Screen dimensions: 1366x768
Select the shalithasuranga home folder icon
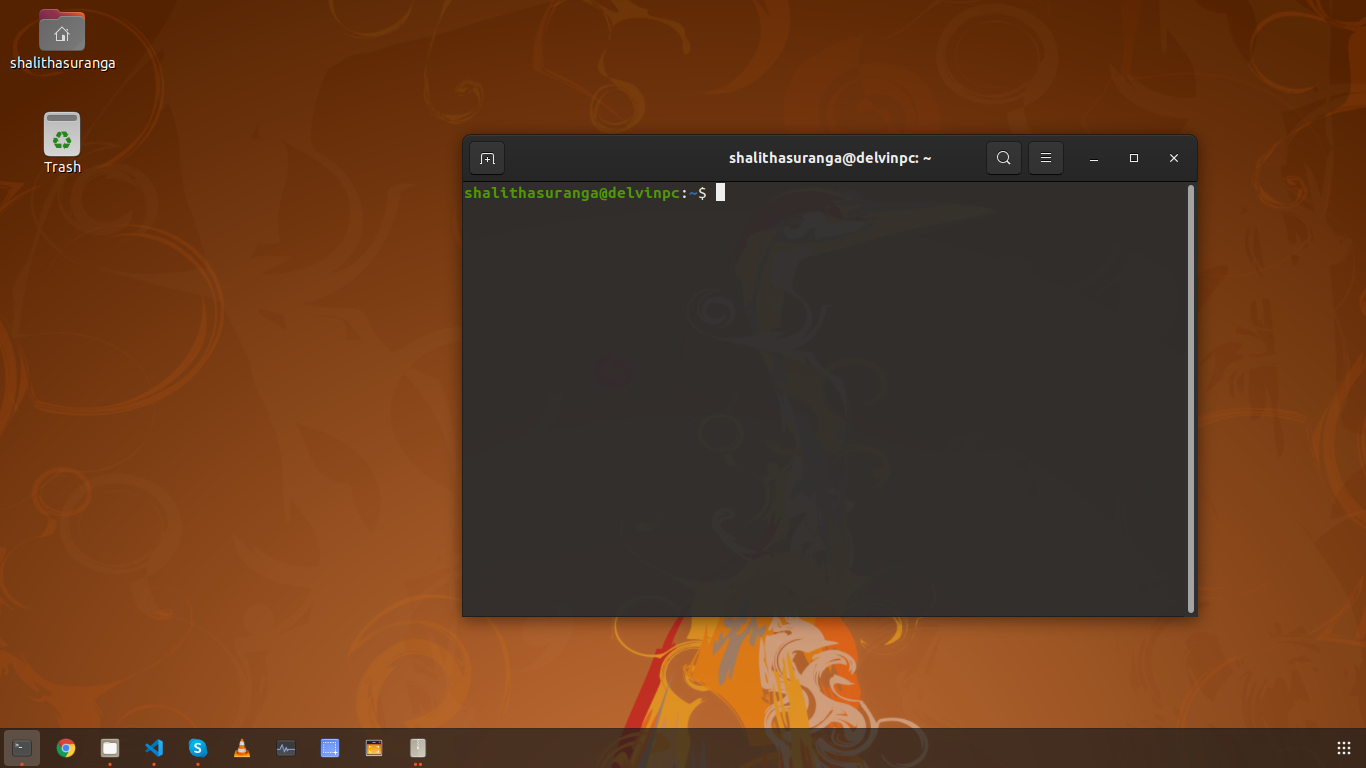62,32
